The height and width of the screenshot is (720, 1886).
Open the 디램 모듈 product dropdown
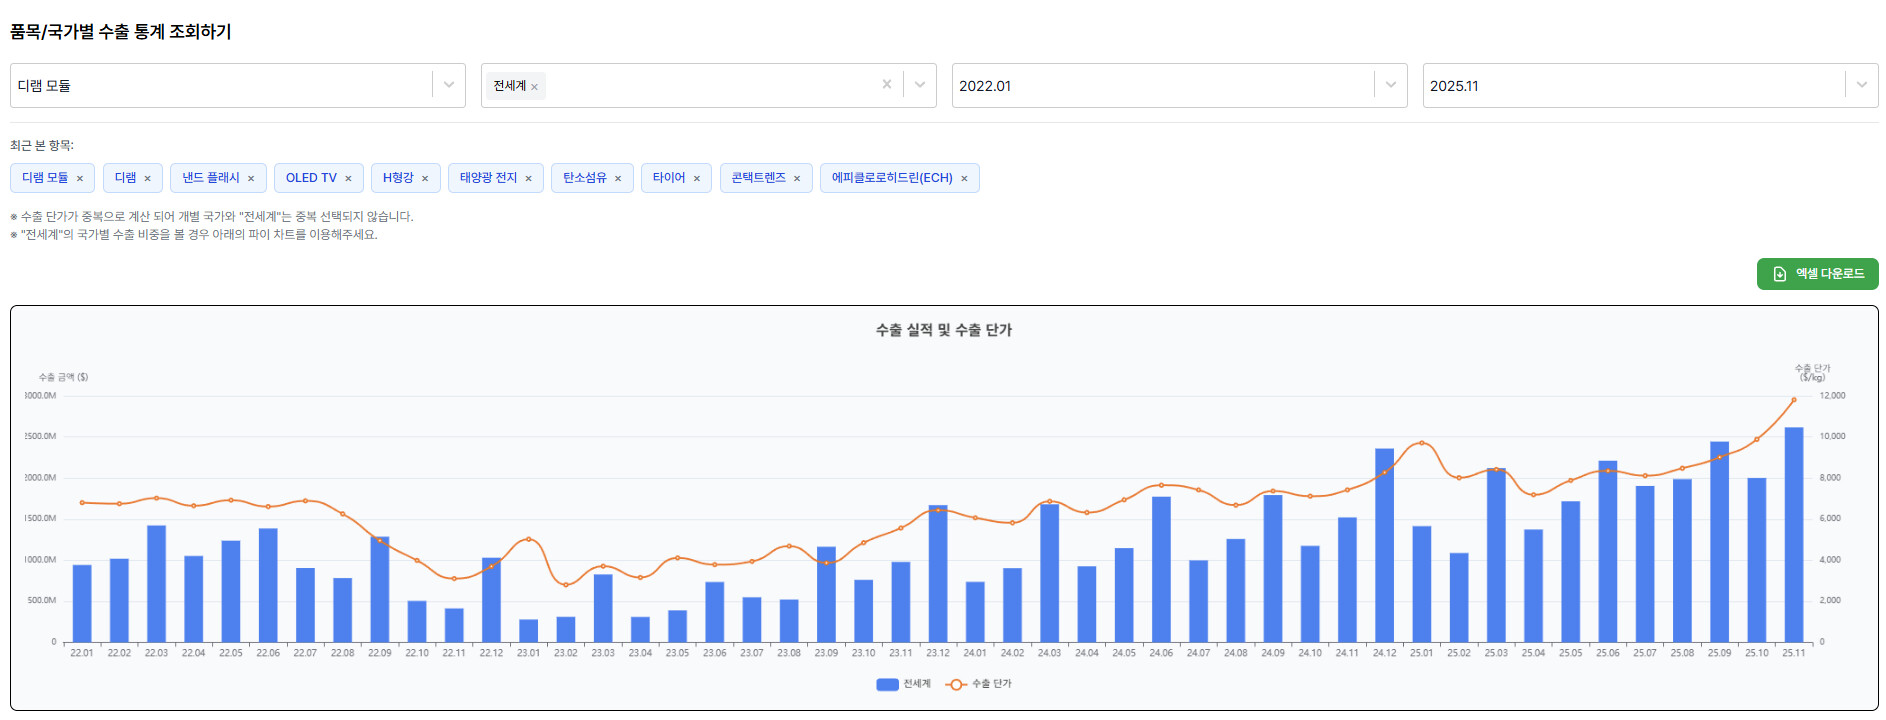449,85
